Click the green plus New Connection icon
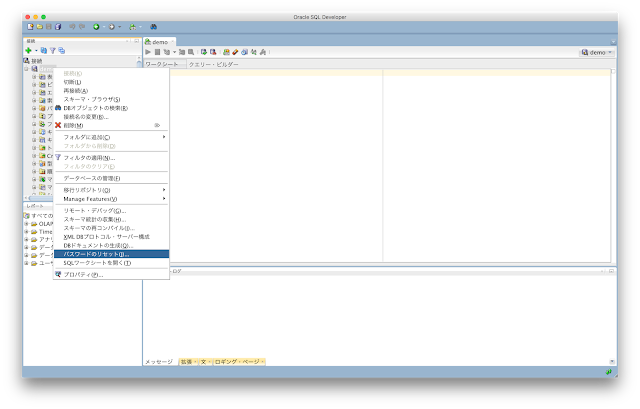The width and height of the screenshot is (640, 409). (x=28, y=51)
